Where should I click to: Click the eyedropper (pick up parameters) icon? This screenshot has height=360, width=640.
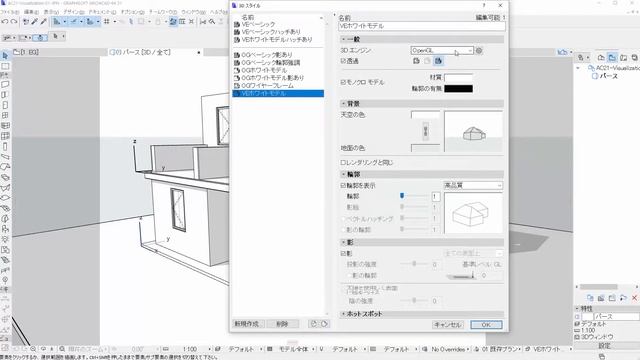[x=35, y=21]
